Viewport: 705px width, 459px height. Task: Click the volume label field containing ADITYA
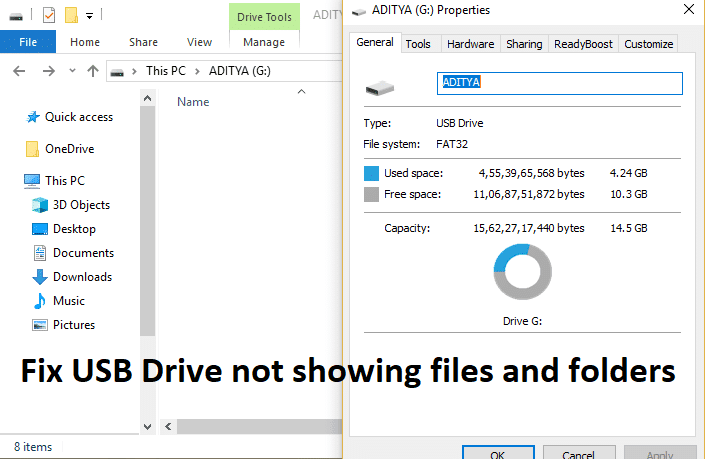coord(560,83)
